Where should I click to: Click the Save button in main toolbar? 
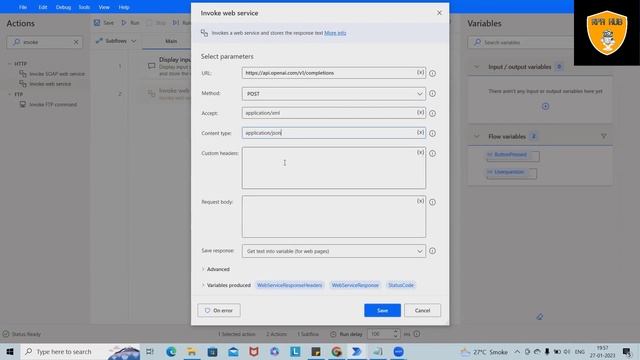104,23
